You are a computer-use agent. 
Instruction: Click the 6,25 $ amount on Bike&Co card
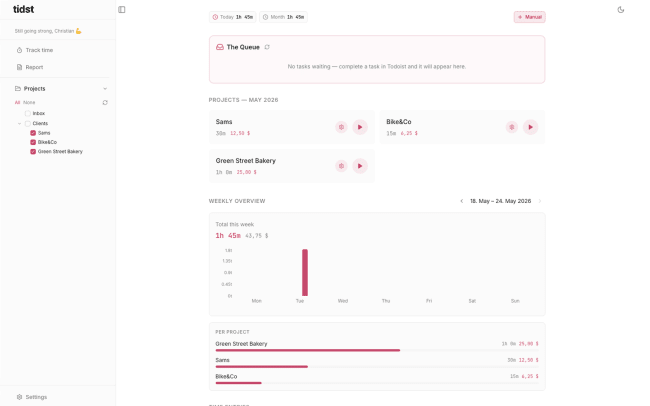pyautogui.click(x=409, y=134)
